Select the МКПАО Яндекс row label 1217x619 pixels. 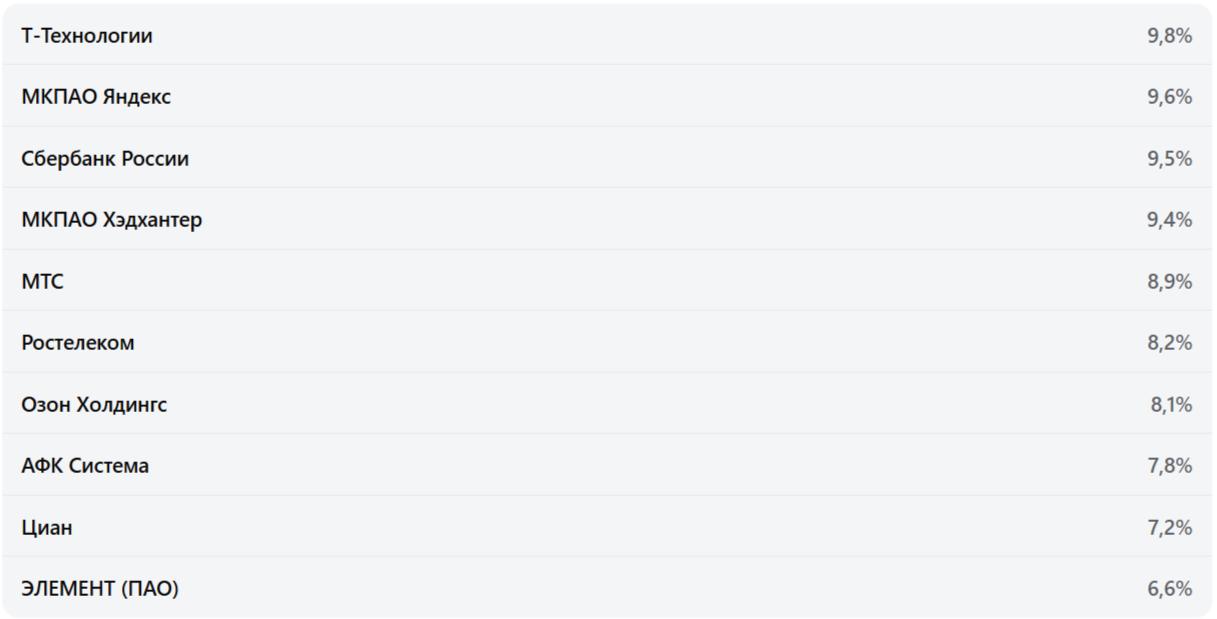click(96, 97)
